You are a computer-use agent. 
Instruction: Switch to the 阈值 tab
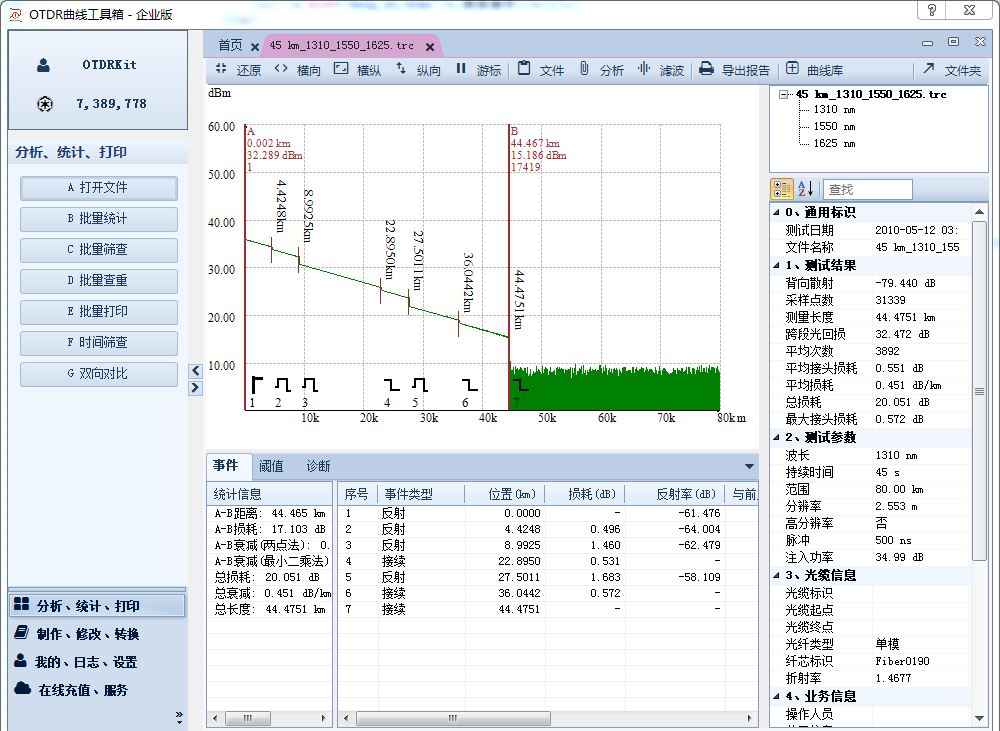[271, 466]
